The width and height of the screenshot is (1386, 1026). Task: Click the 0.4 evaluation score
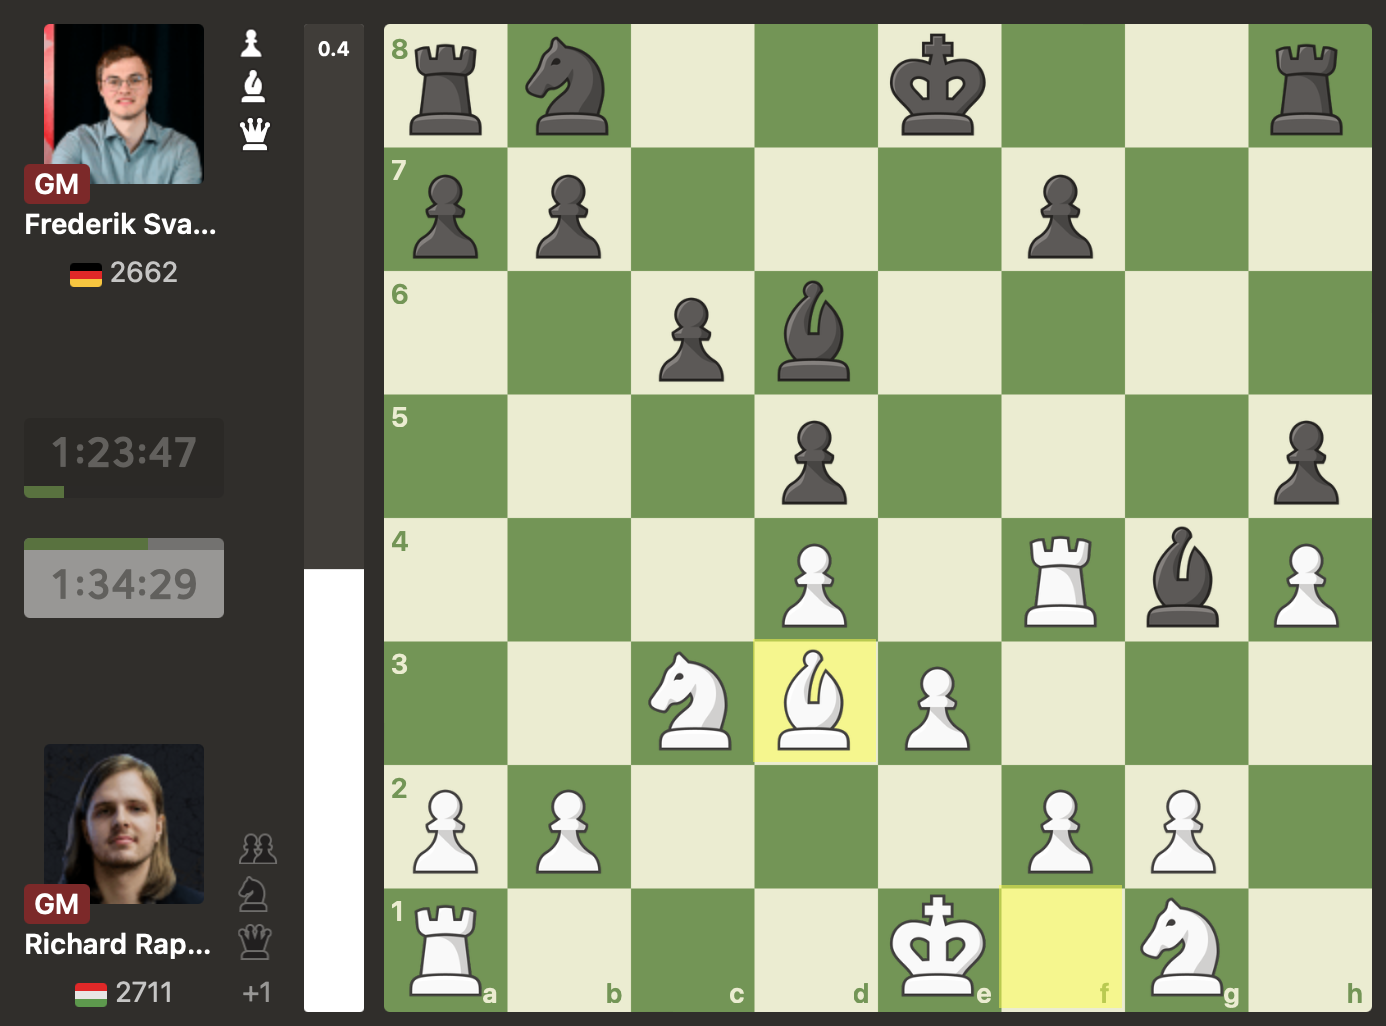click(x=334, y=49)
